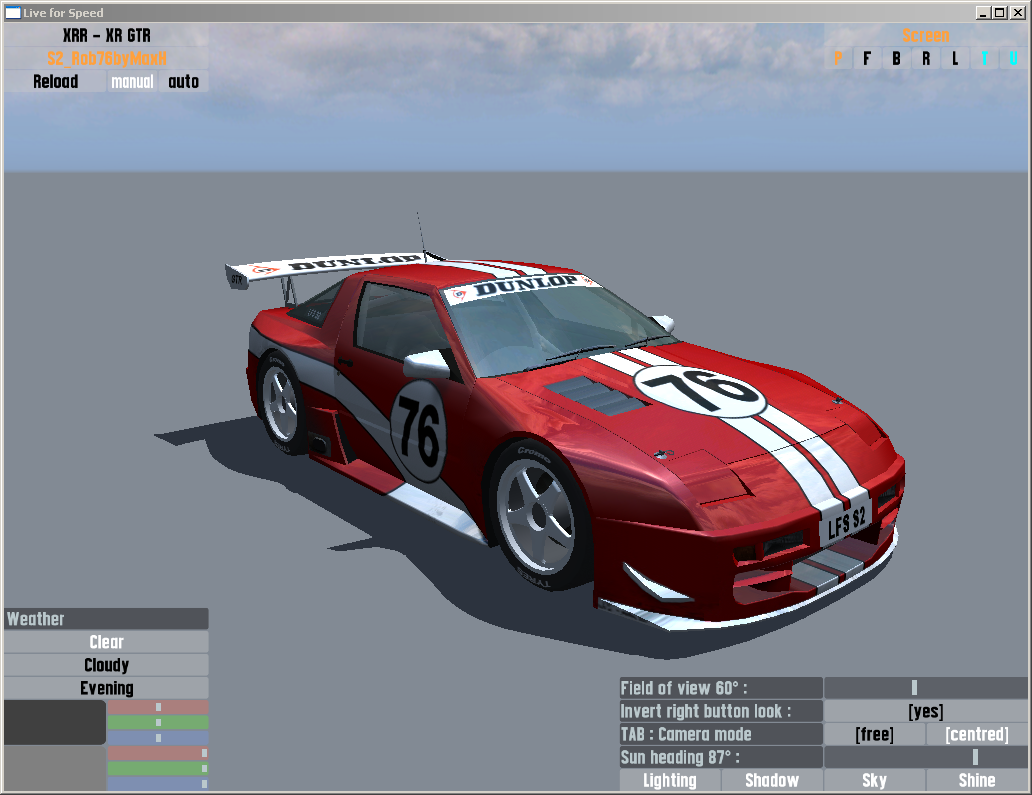Click the light gray color swatch

coord(55,768)
